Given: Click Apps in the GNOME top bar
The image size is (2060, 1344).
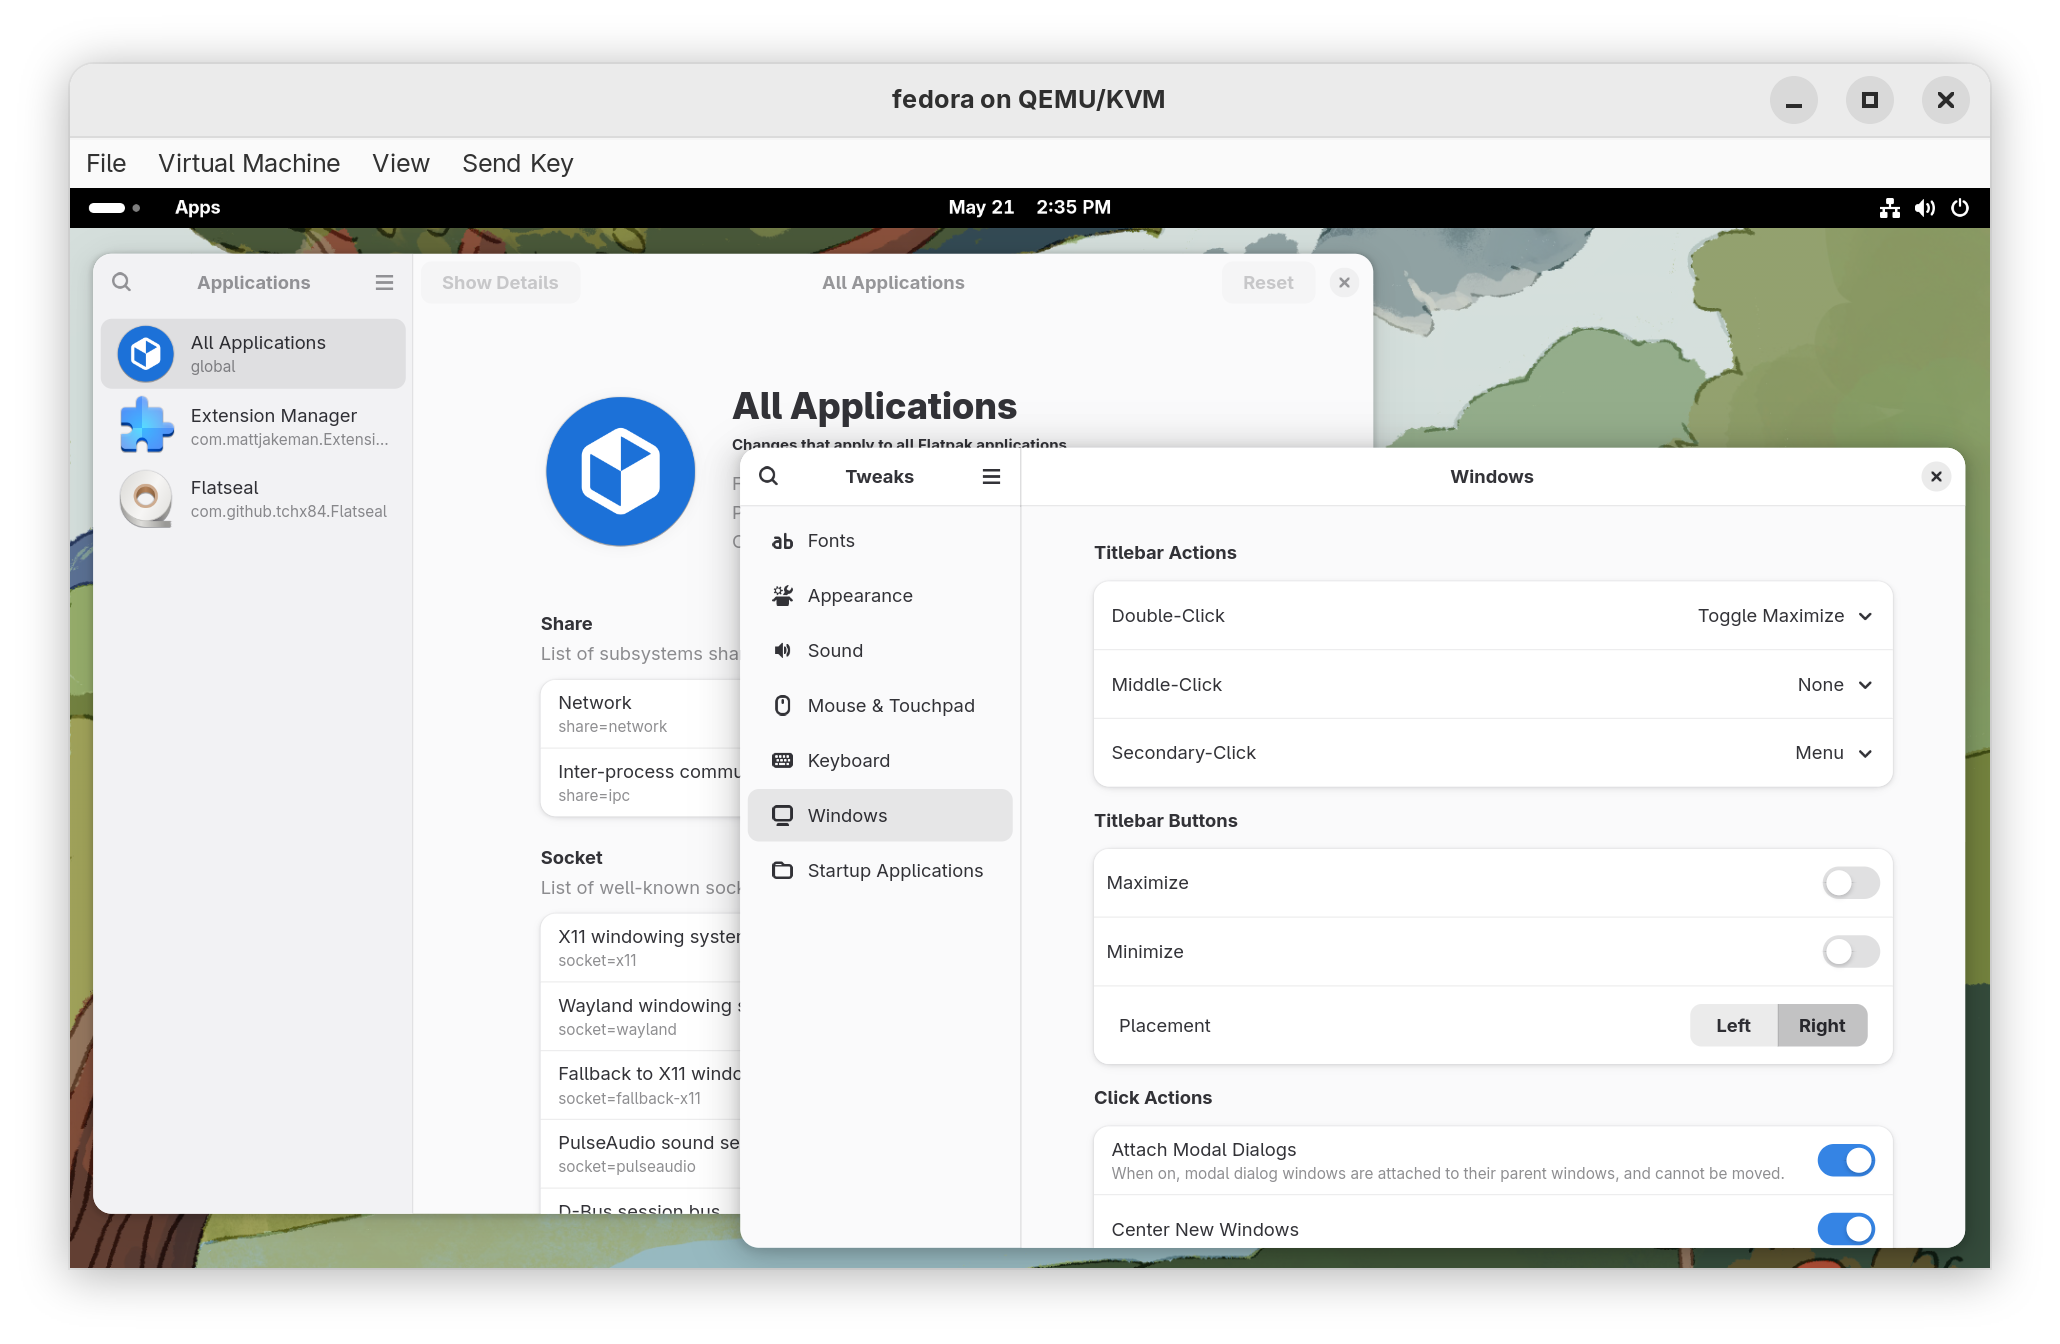Looking at the screenshot, I should click(x=197, y=208).
